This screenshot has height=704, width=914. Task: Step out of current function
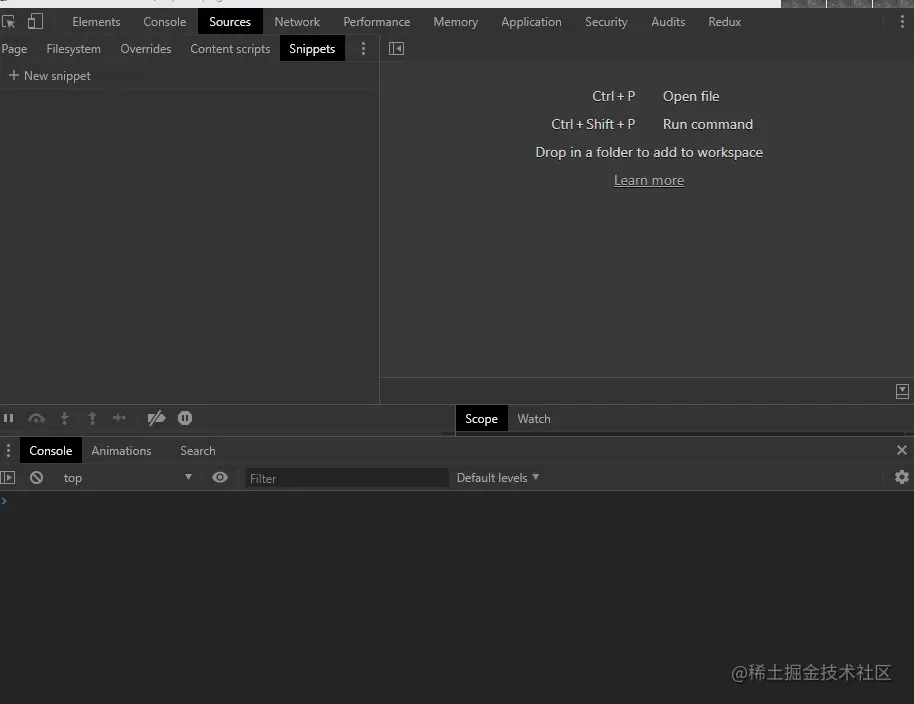(x=92, y=418)
